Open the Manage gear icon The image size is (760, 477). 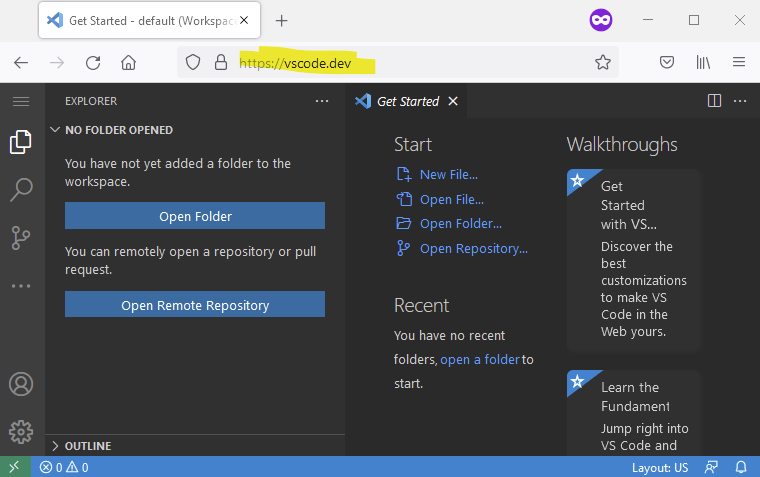click(21, 431)
